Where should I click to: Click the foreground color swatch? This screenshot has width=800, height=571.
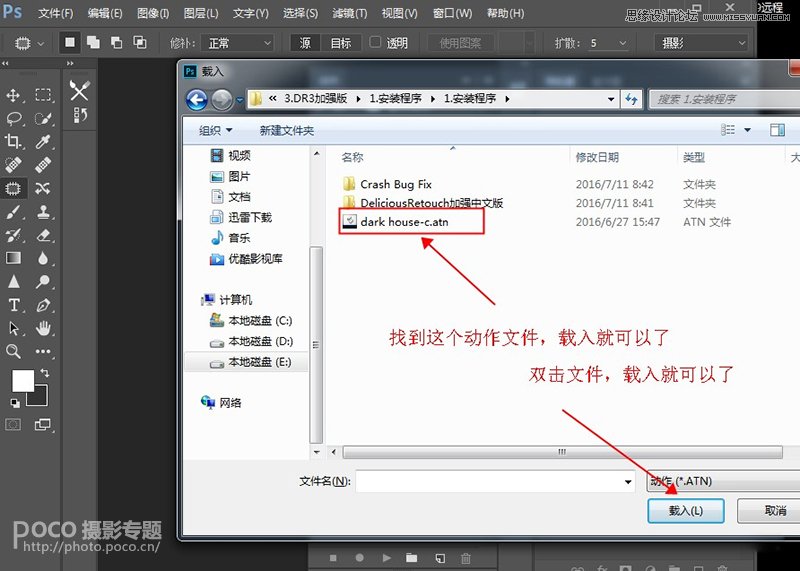click(22, 381)
